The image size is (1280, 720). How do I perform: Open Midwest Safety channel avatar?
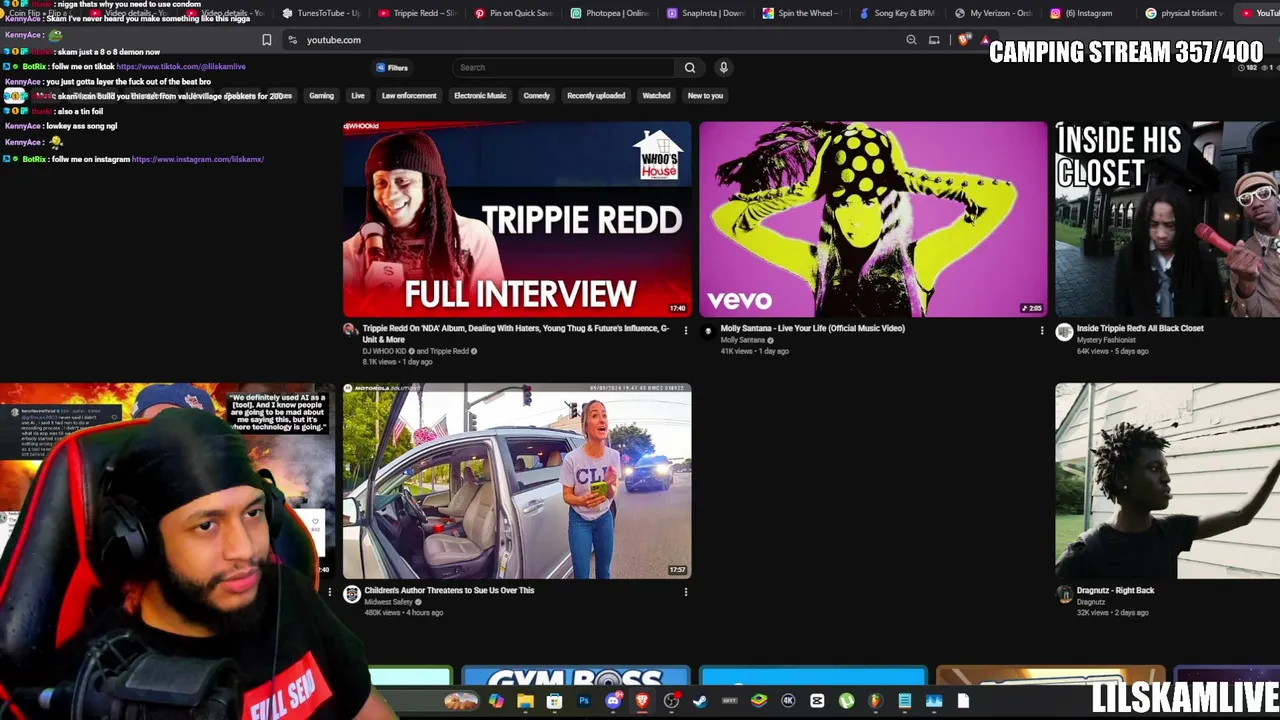point(351,594)
